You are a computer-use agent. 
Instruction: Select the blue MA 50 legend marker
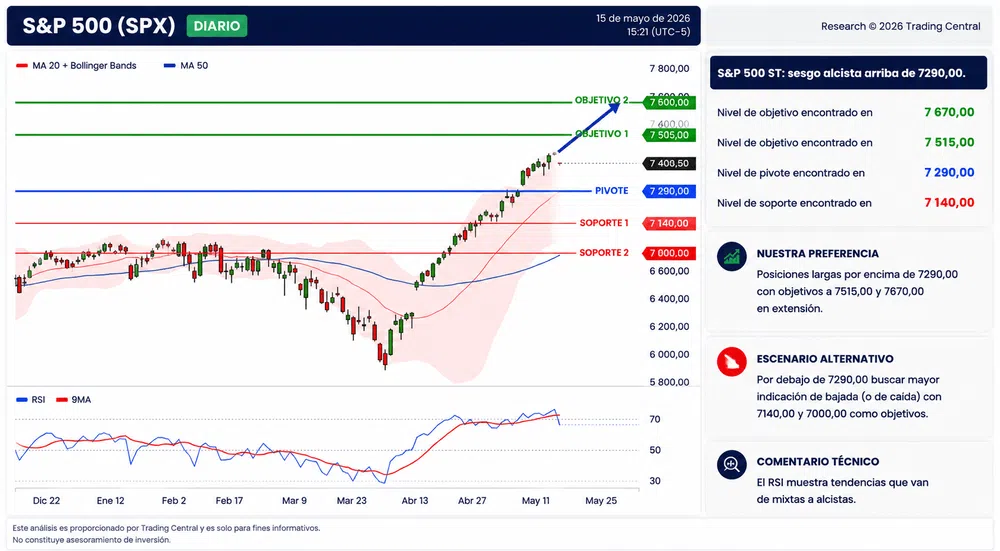(x=170, y=66)
